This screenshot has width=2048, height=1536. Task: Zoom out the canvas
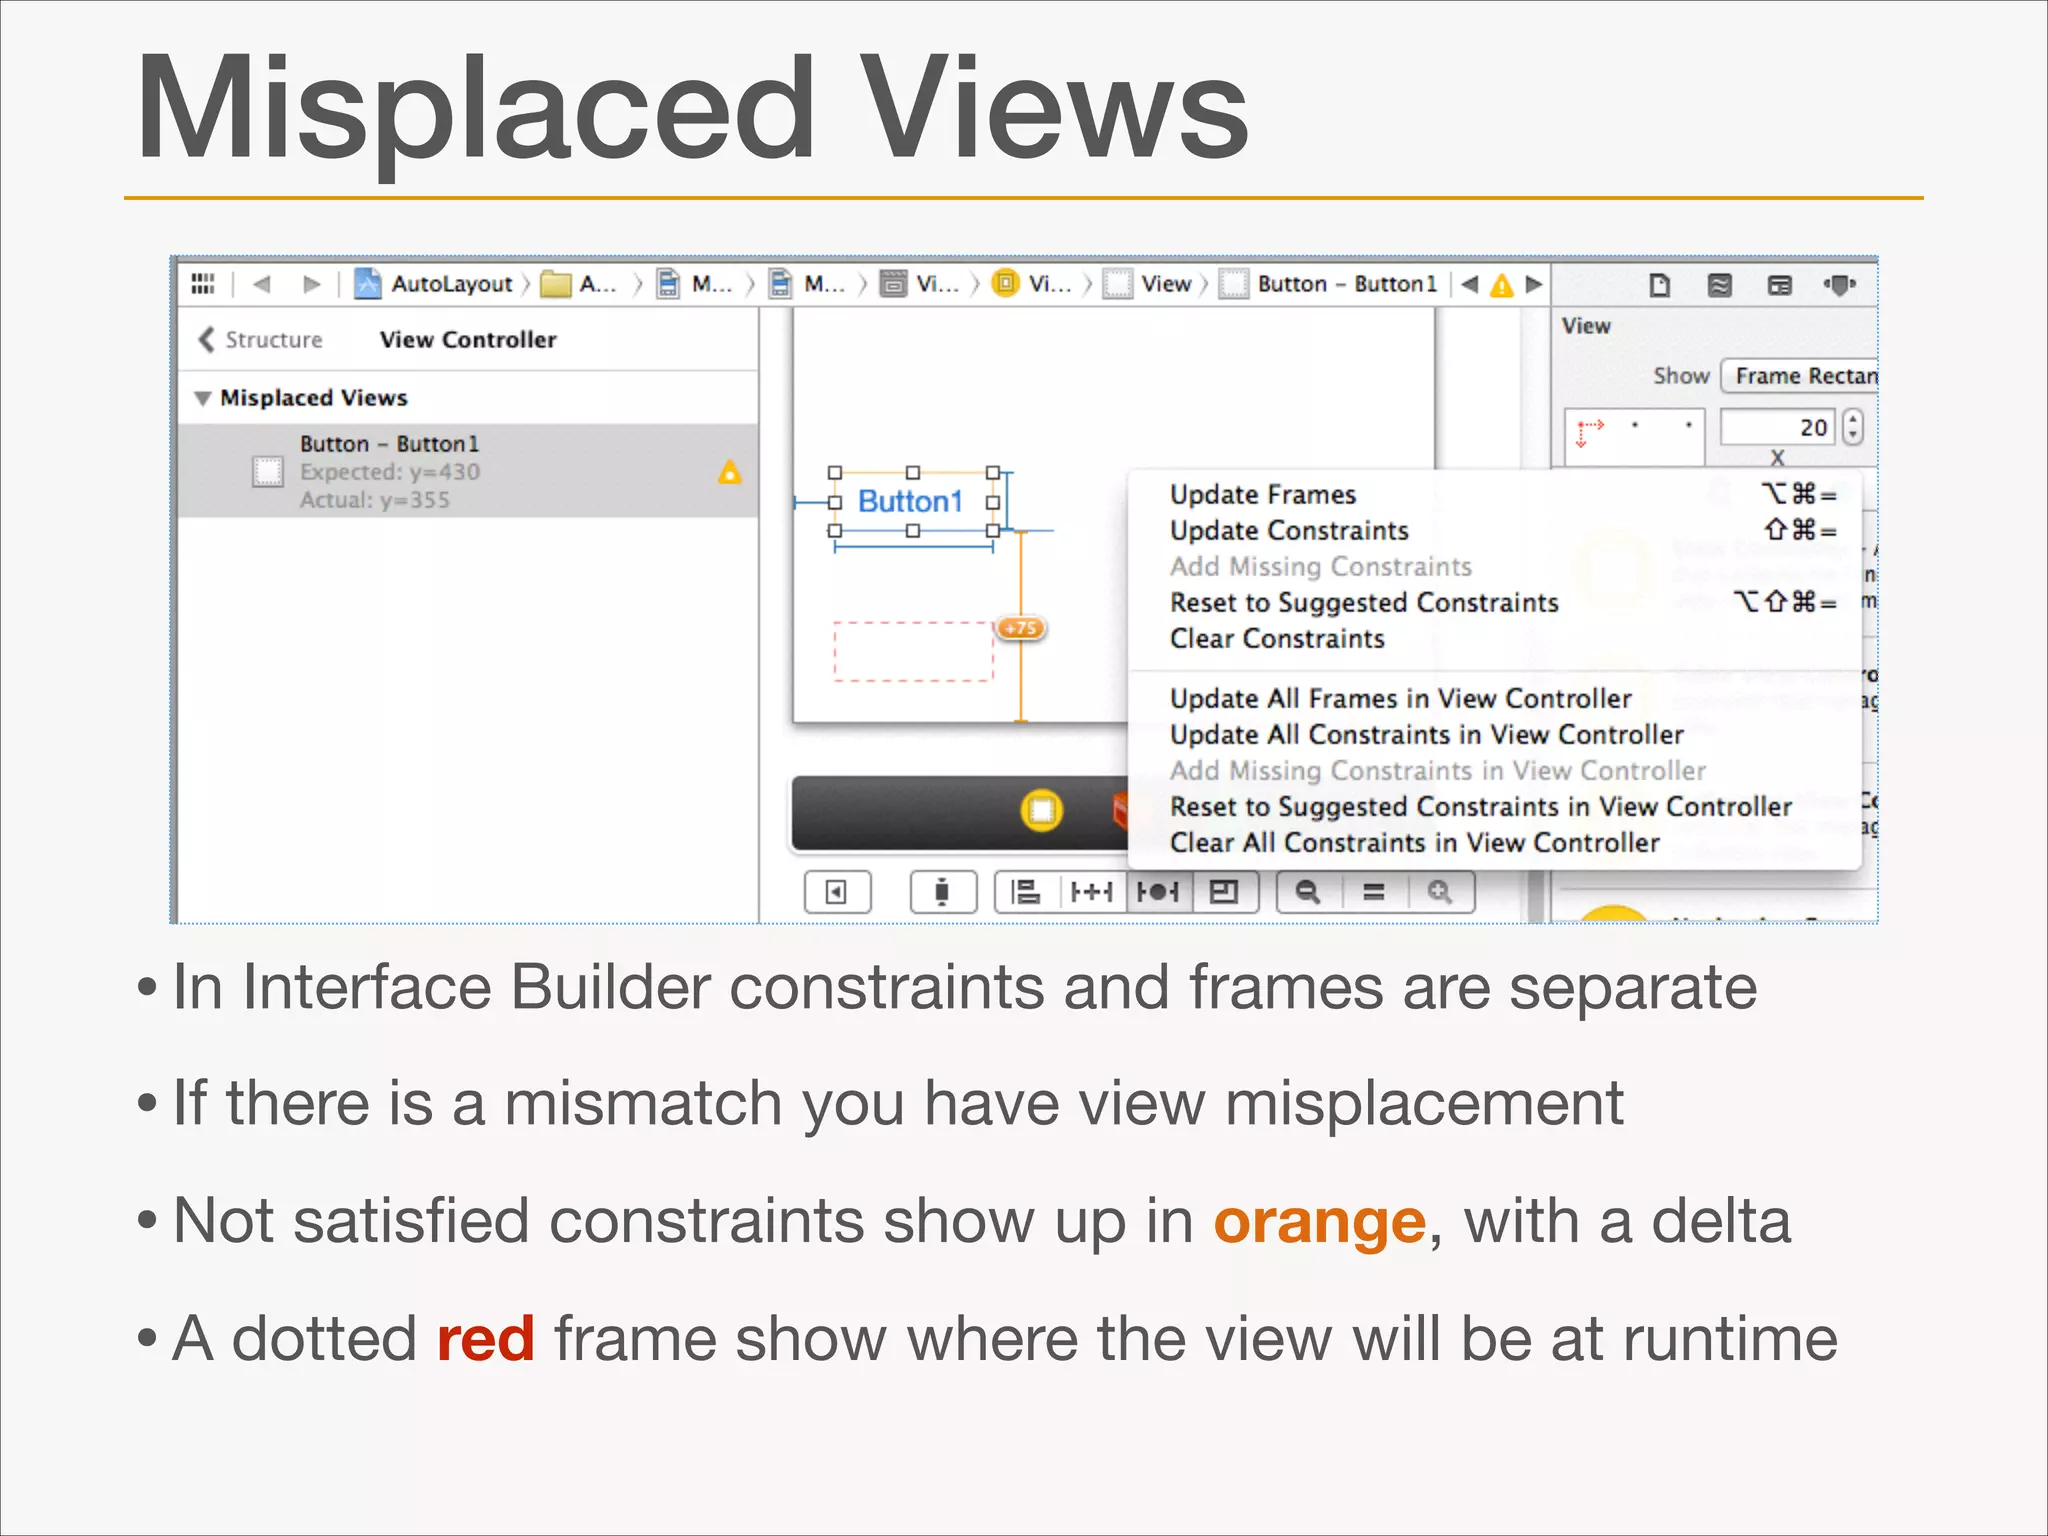click(1308, 891)
